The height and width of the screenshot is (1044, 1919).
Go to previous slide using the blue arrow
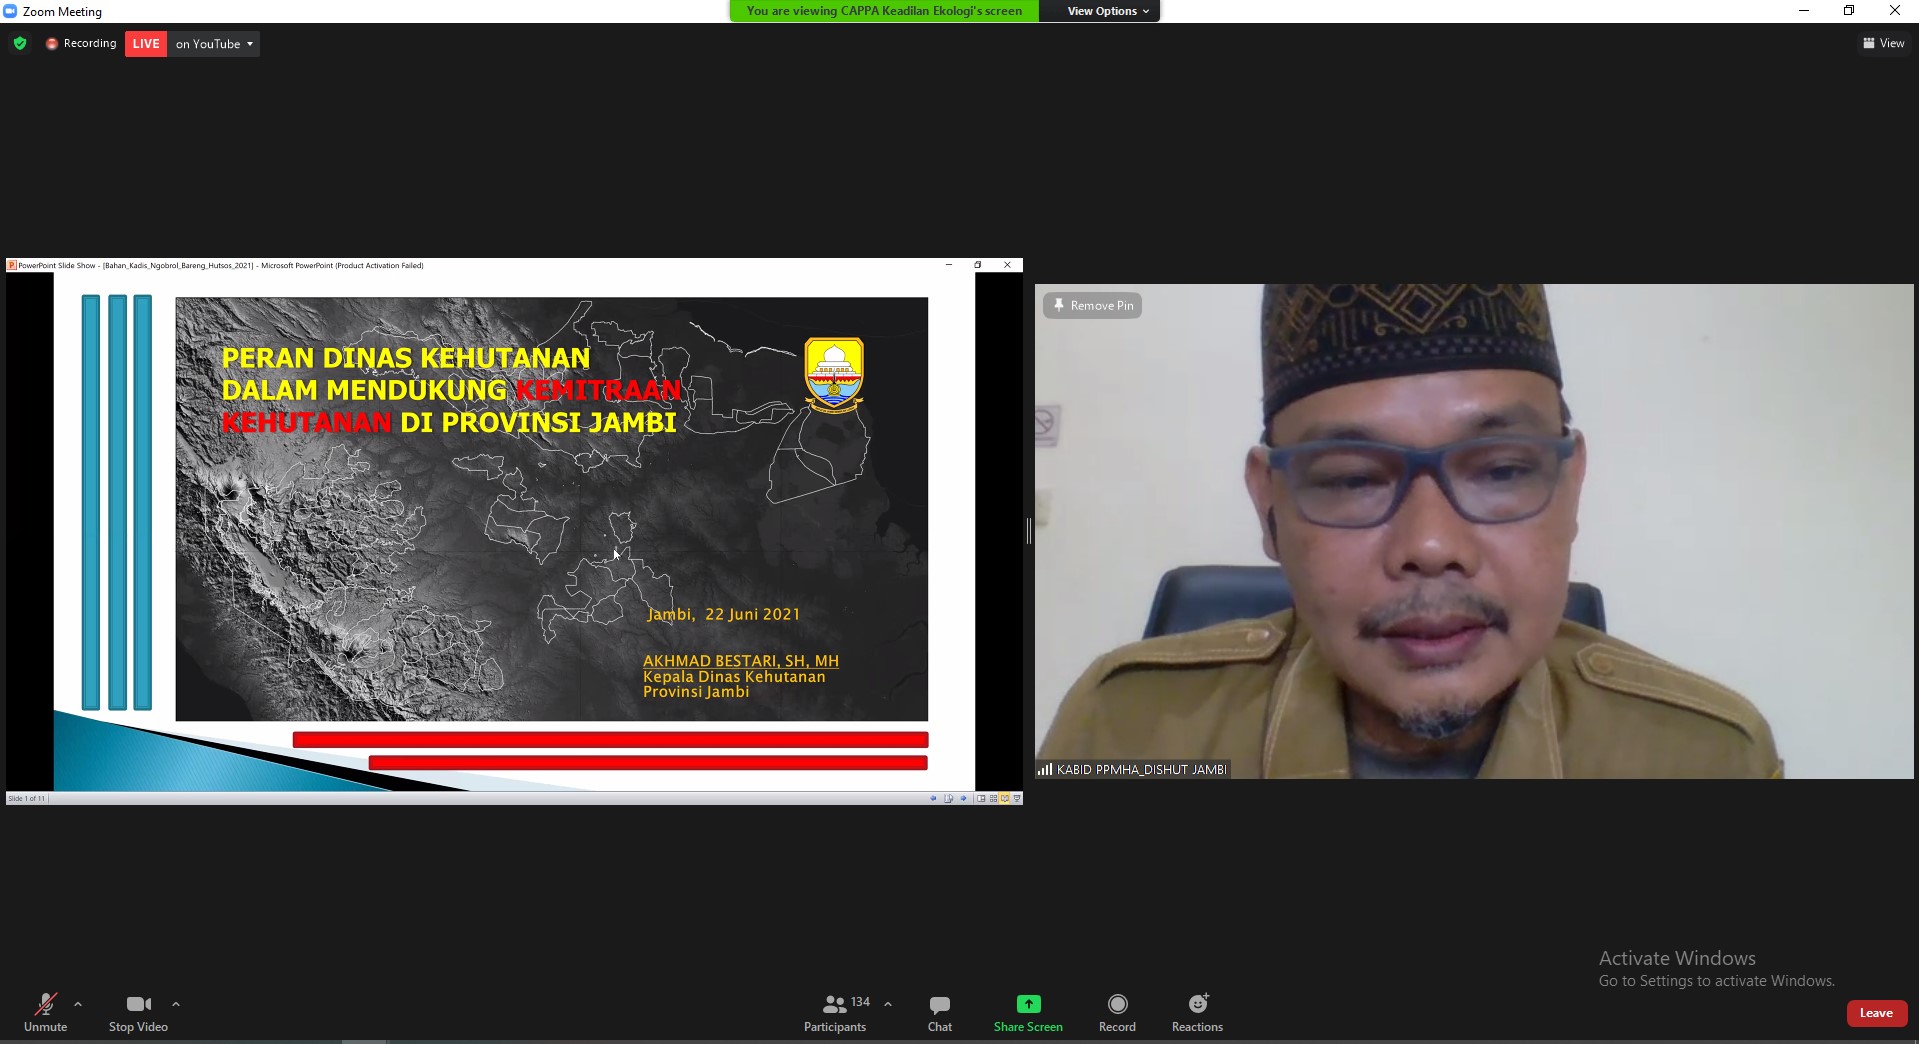[x=934, y=798]
